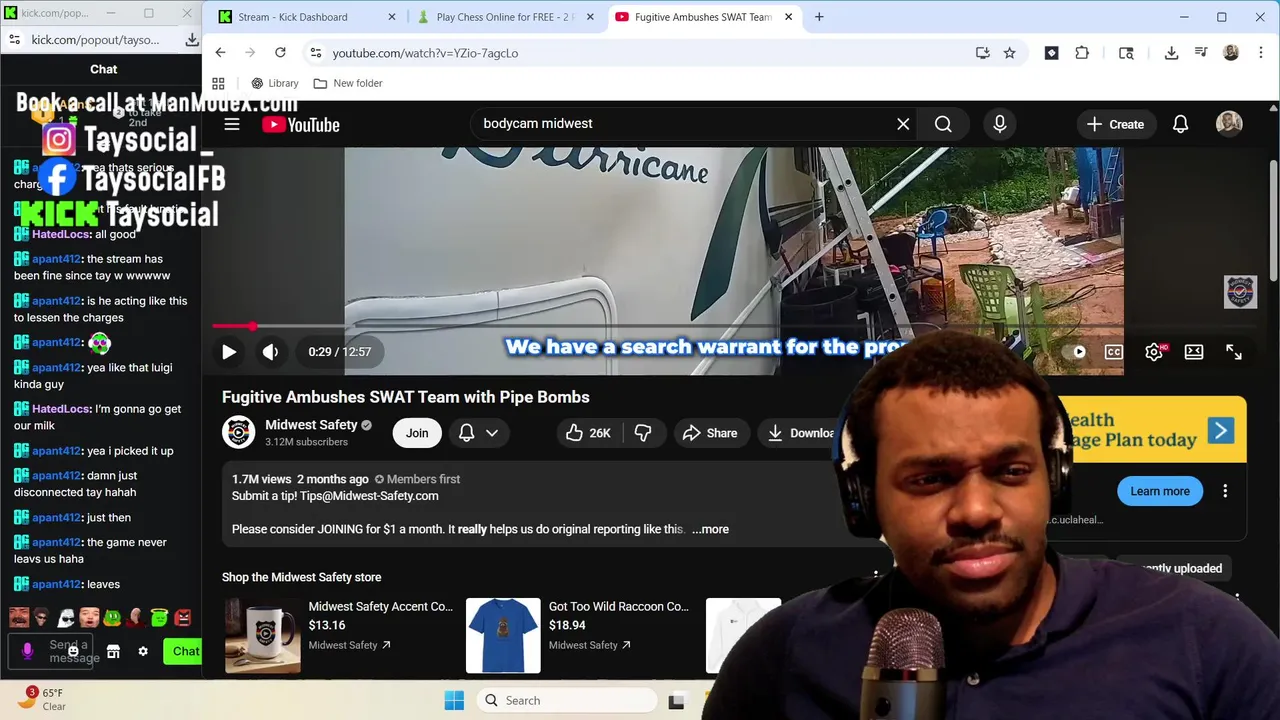Bookmark this page with star

click(1010, 53)
